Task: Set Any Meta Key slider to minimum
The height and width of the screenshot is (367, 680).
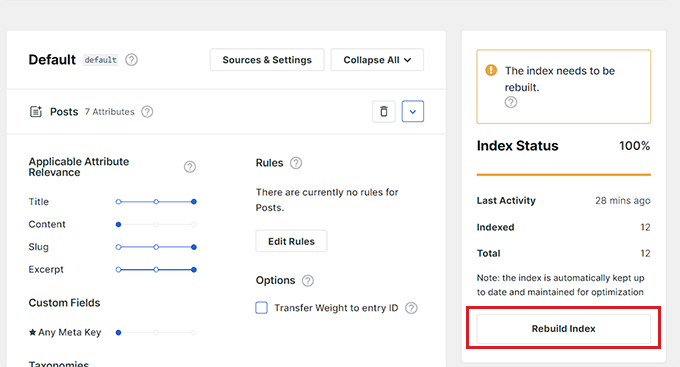Action: click(118, 333)
